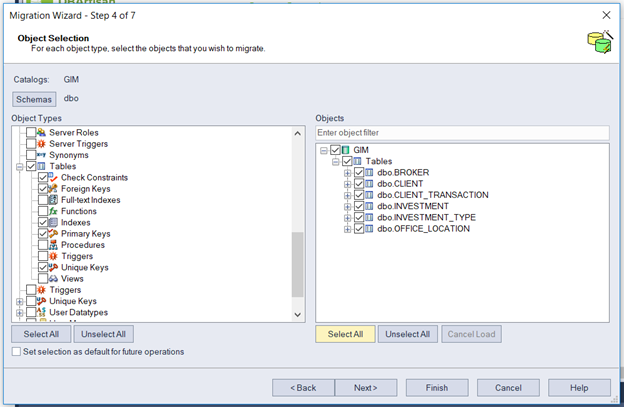Image resolution: width=624 pixels, height=407 pixels.
Task: Click the Finish button
Action: (437, 388)
